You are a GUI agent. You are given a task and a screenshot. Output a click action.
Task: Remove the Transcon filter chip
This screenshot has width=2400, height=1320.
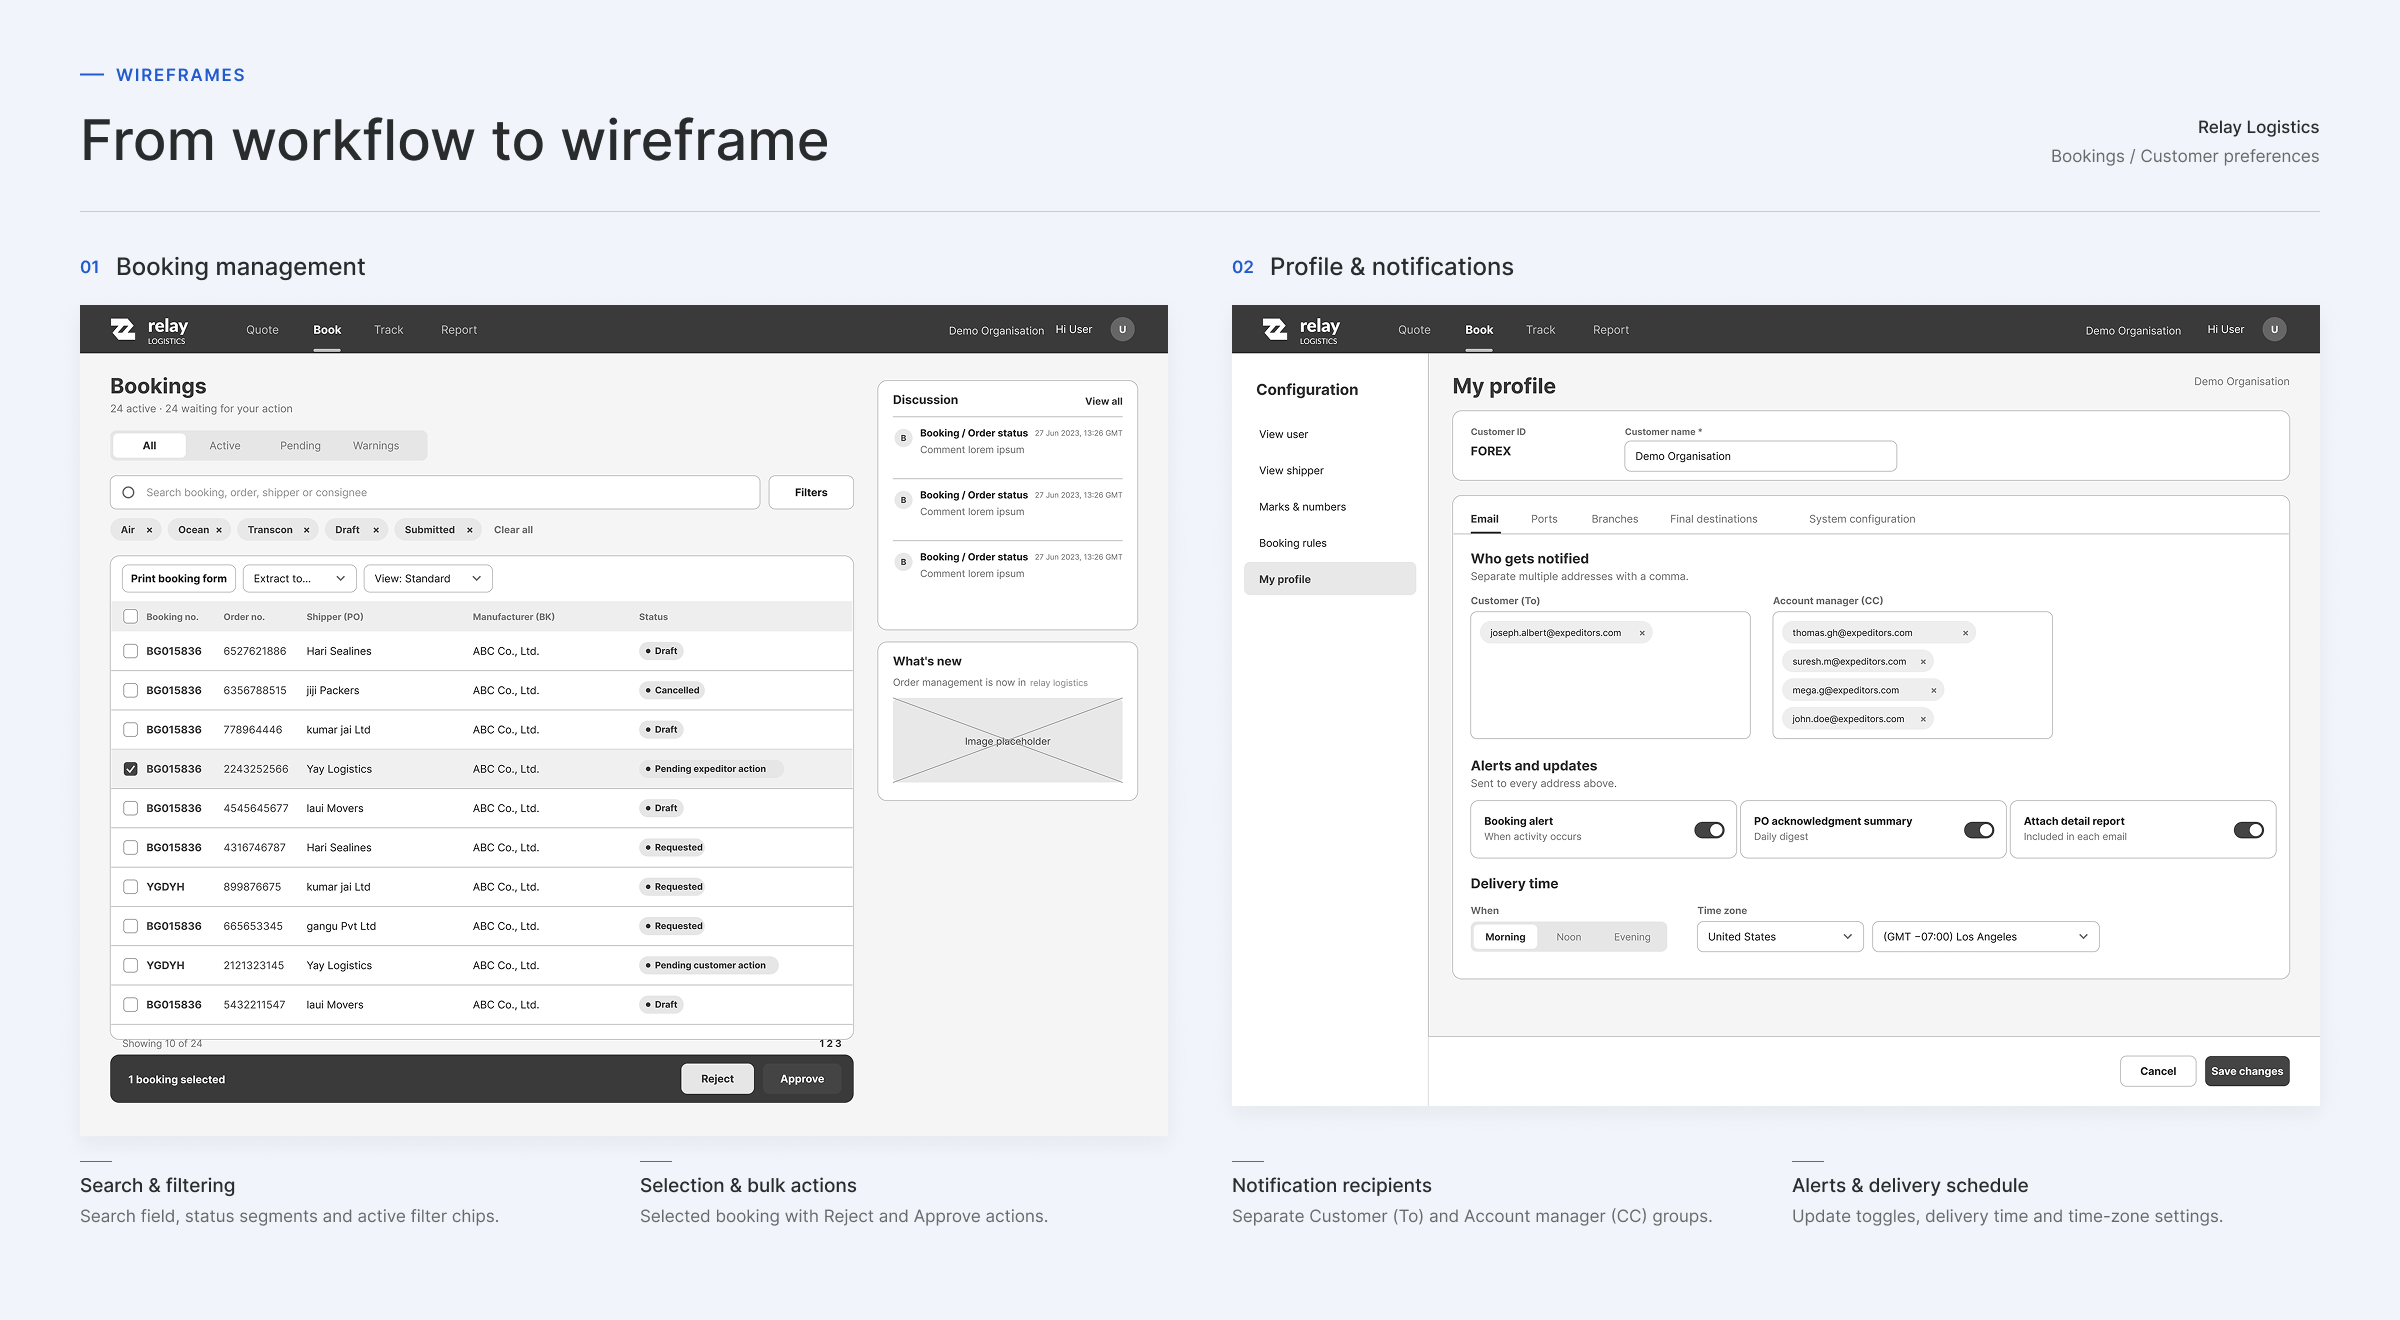click(306, 530)
